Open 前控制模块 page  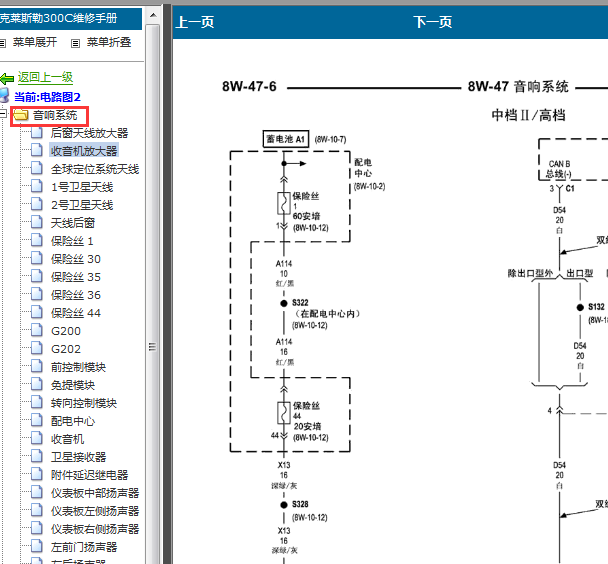coord(78,367)
